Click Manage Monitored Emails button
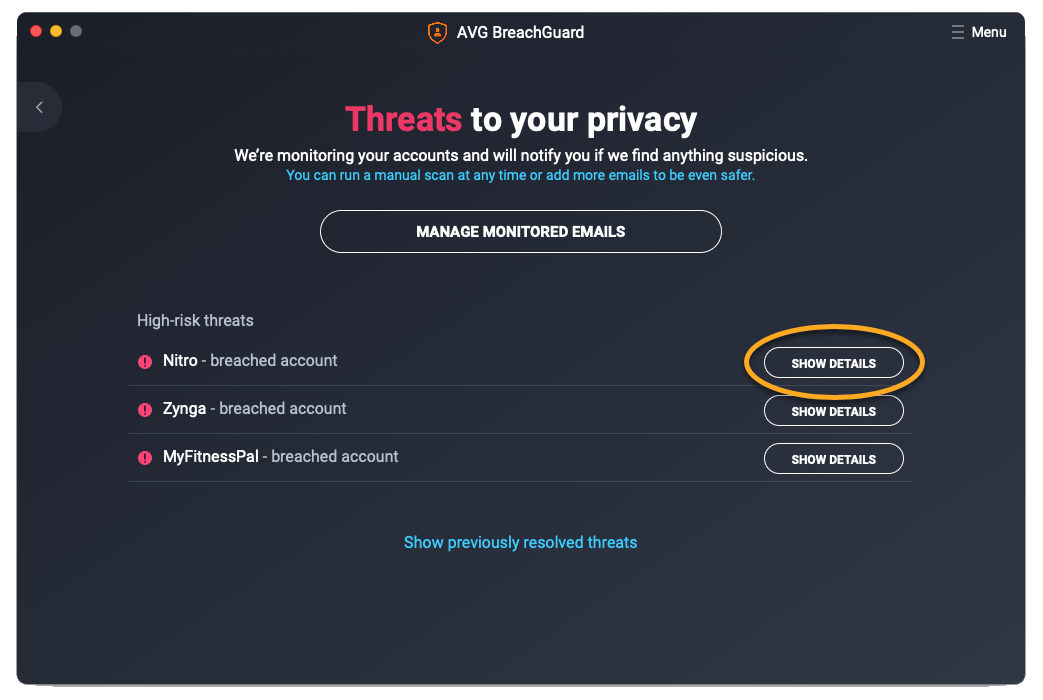This screenshot has width=1043, height=700. coord(520,232)
